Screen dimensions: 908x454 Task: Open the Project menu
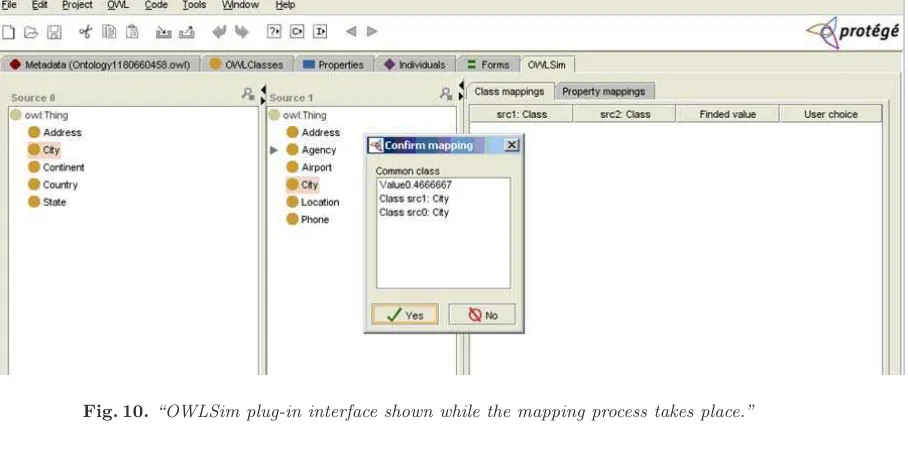click(x=77, y=5)
